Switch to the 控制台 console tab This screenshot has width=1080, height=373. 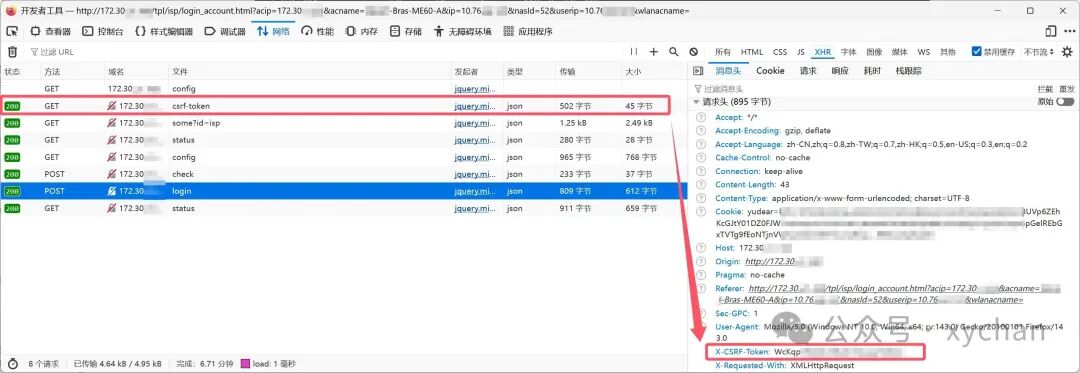[103, 31]
